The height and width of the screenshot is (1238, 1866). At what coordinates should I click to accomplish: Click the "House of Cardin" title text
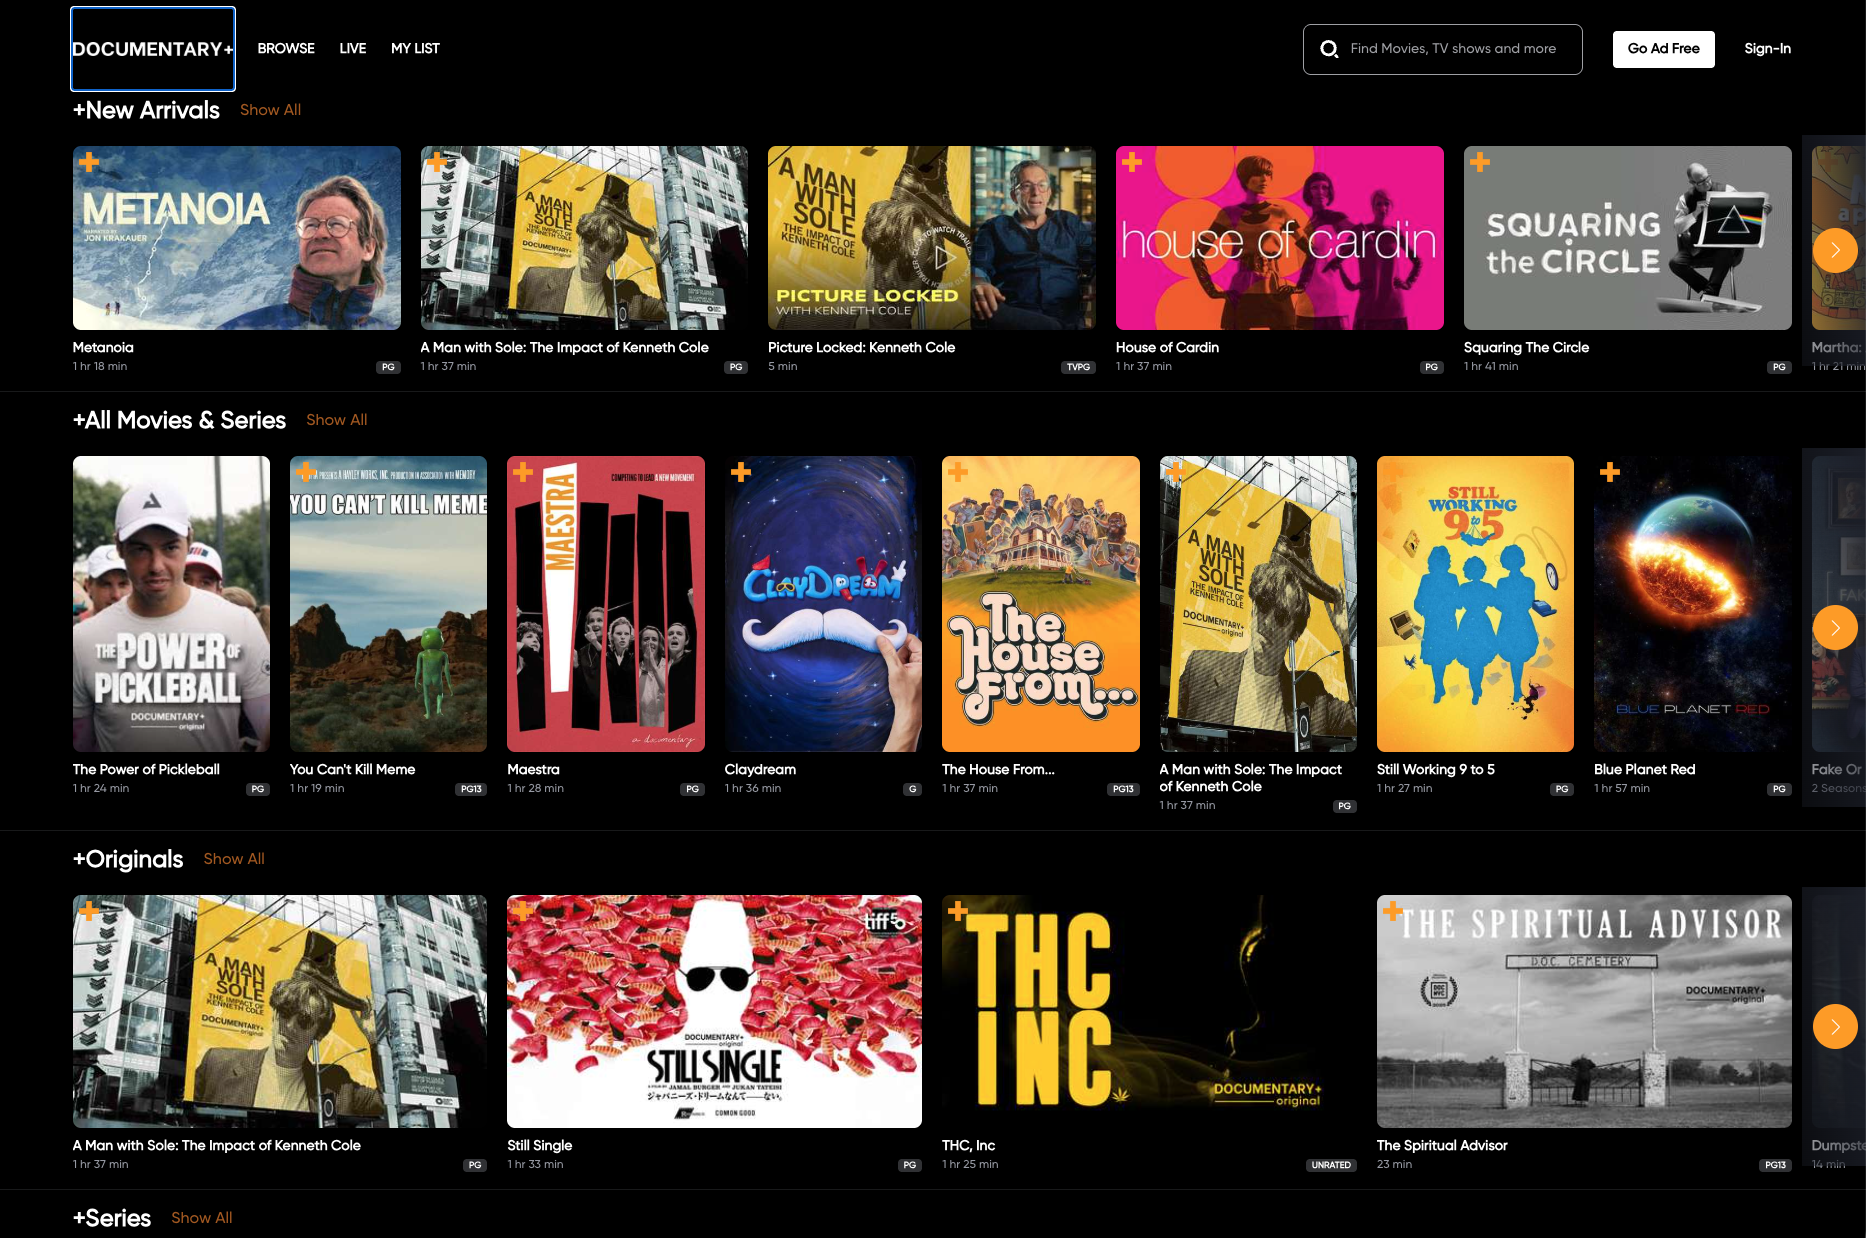pyautogui.click(x=1167, y=348)
